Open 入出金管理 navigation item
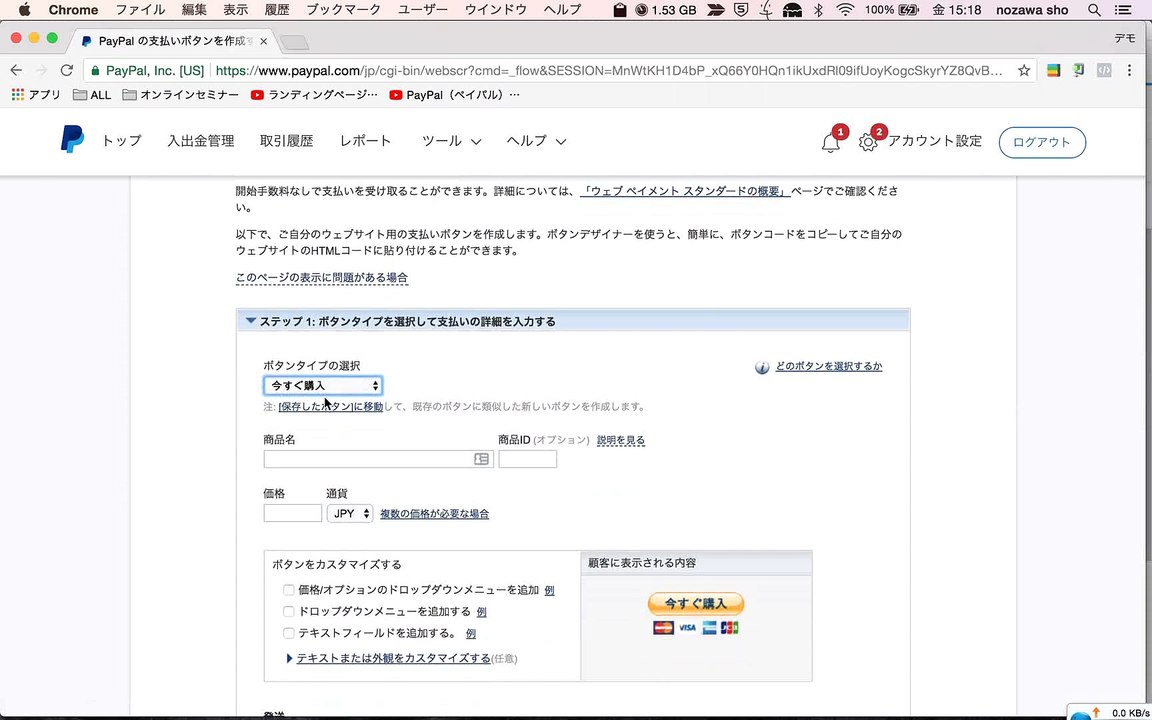 coord(201,141)
